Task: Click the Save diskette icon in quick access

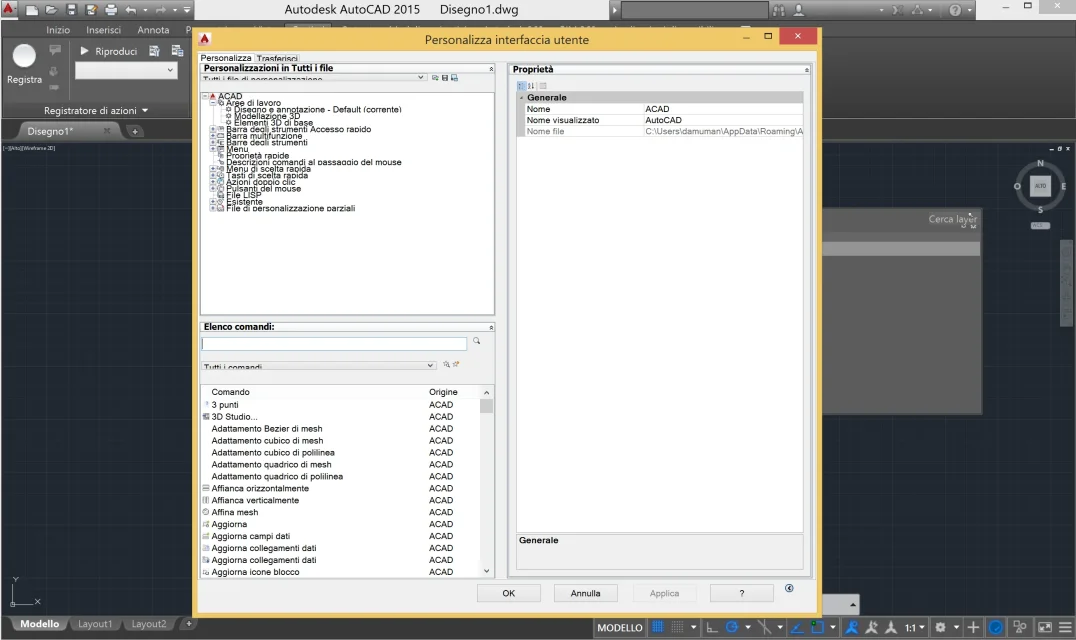Action: coord(71,10)
